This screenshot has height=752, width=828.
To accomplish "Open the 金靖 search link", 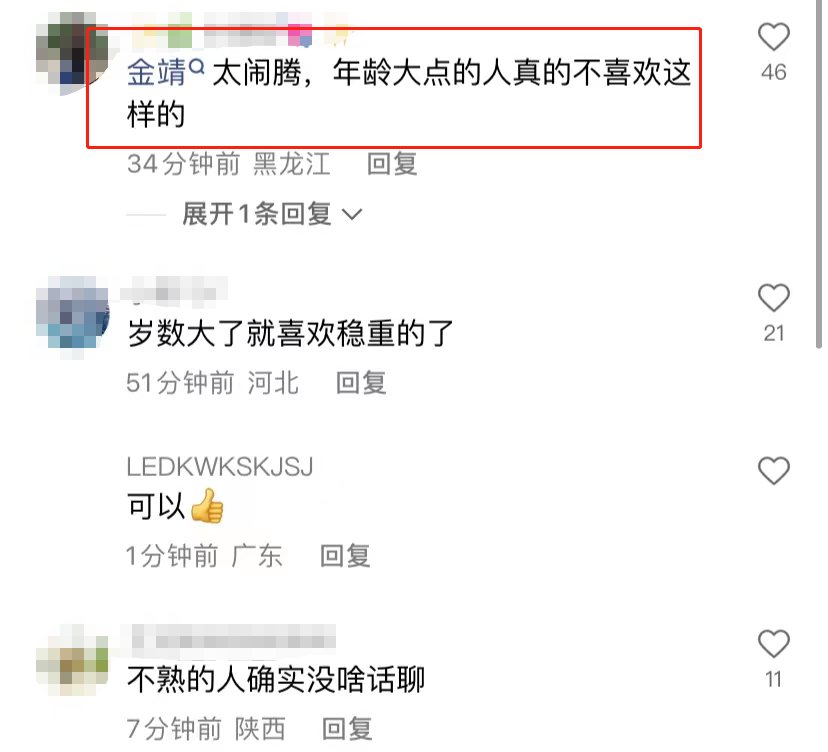I will (156, 72).
